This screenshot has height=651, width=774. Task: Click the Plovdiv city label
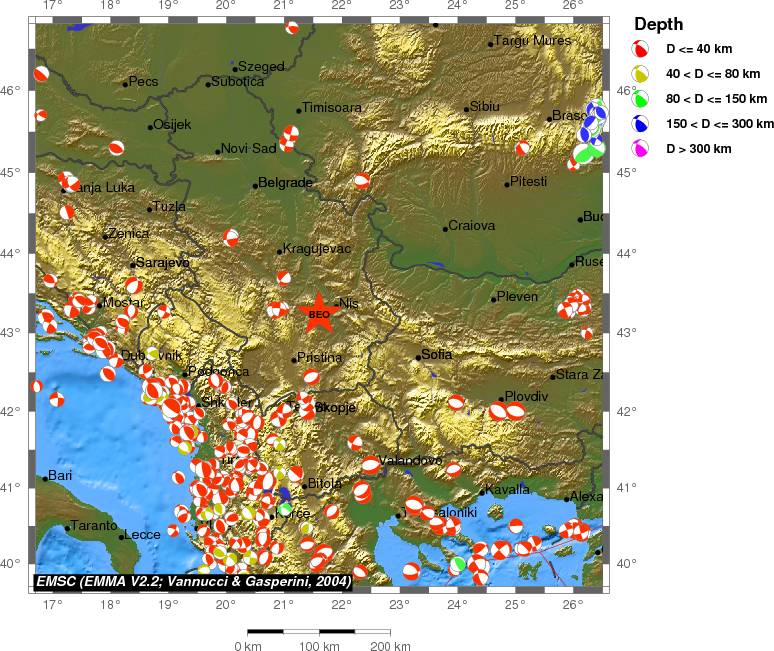[x=527, y=396]
